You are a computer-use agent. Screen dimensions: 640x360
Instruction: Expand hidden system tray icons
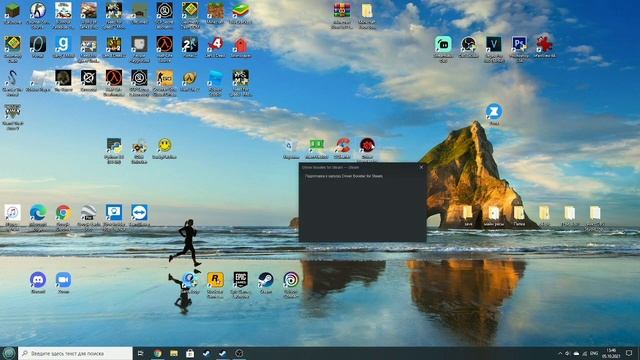[560, 353]
